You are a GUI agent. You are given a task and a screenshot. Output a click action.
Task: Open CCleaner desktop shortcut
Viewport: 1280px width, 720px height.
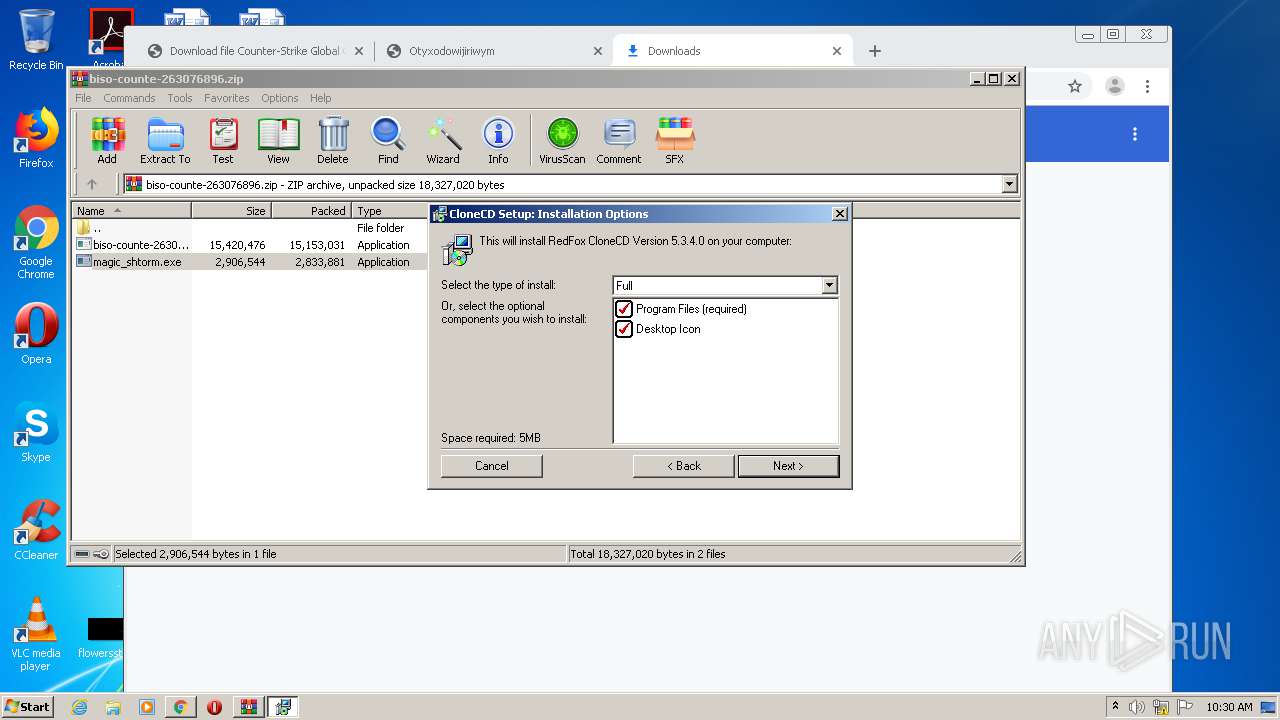coord(36,531)
